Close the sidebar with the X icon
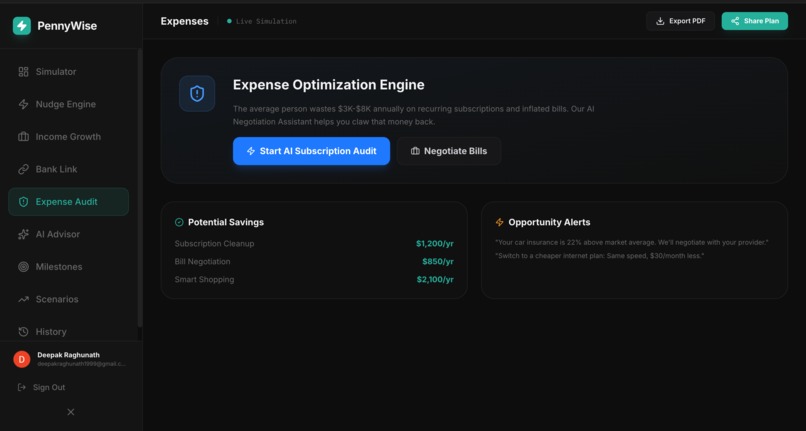This screenshot has height=431, width=806. click(71, 412)
